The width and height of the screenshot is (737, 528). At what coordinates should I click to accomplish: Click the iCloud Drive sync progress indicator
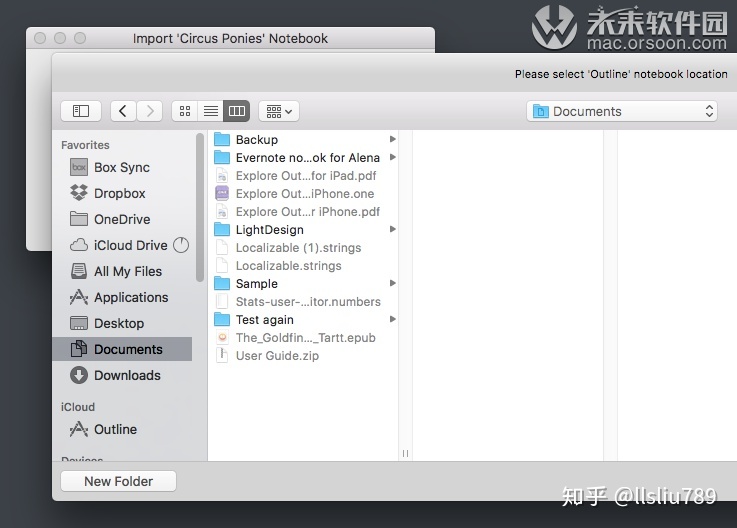tap(181, 245)
